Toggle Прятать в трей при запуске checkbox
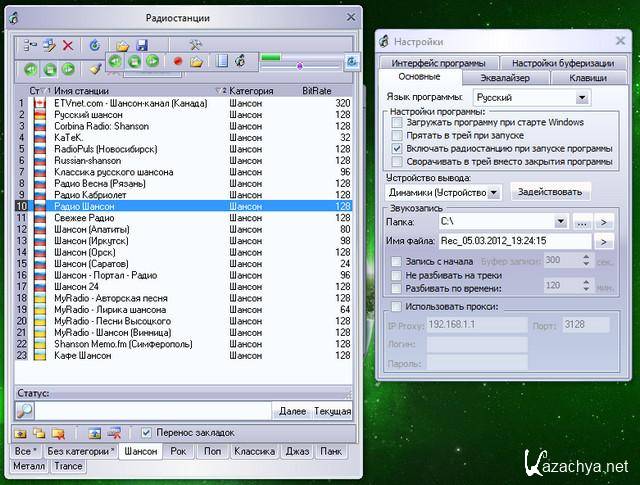This screenshot has height=485, width=640. 397,135
